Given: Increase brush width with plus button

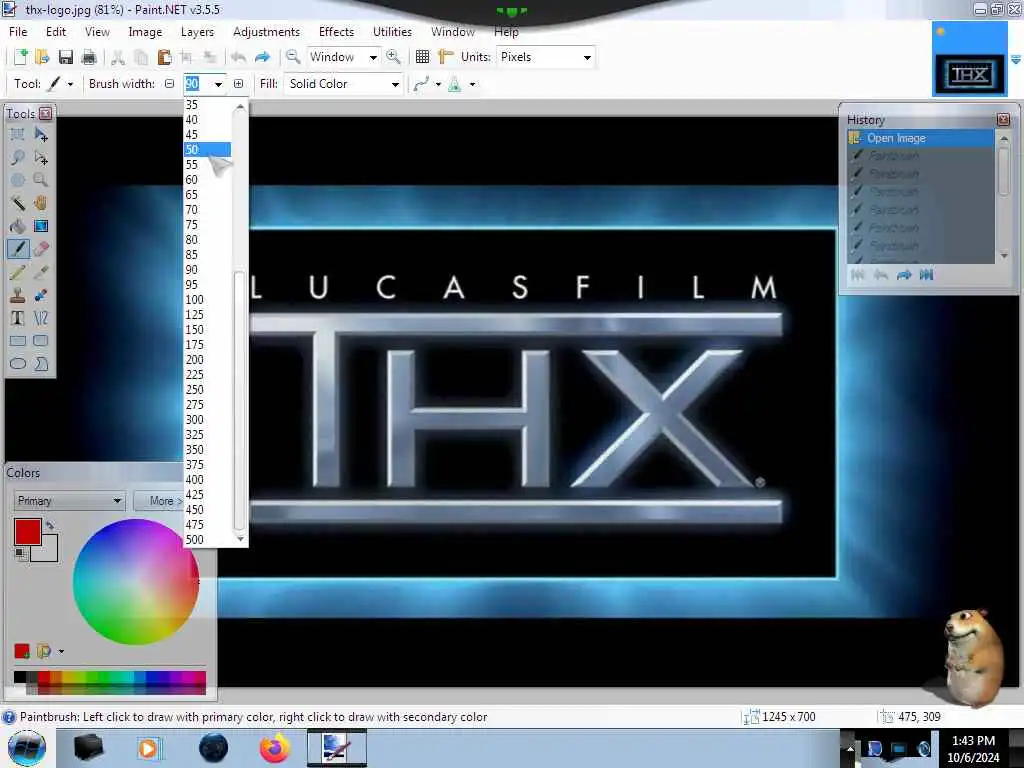Looking at the screenshot, I should coord(238,84).
